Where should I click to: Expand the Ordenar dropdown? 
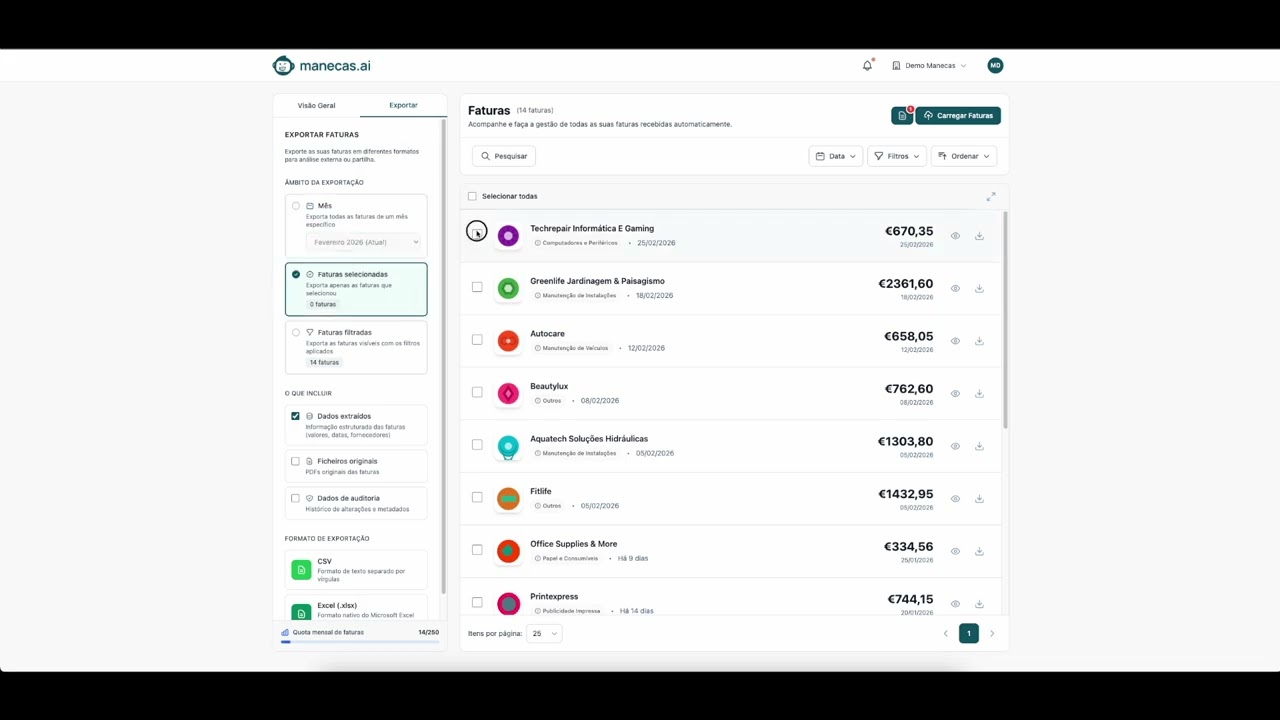963,156
